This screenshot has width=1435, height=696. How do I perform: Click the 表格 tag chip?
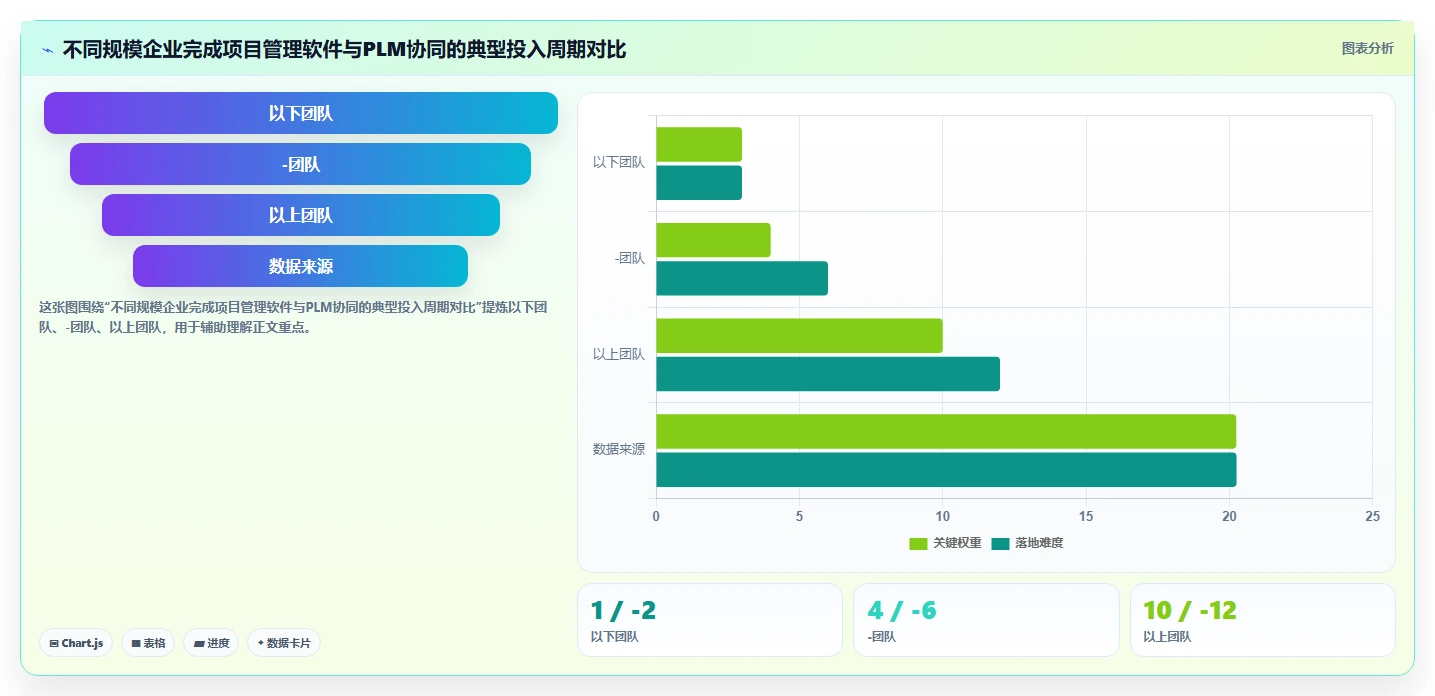tap(148, 643)
